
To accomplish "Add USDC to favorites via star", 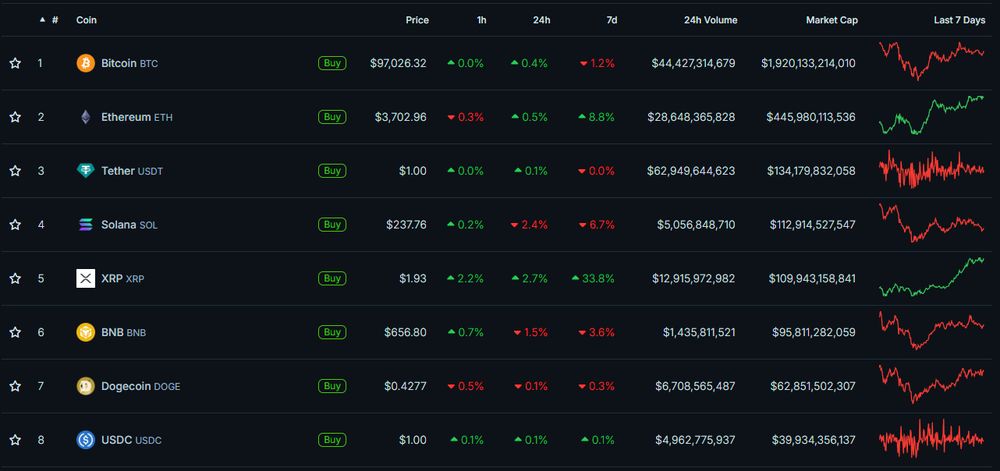I will point(15,440).
